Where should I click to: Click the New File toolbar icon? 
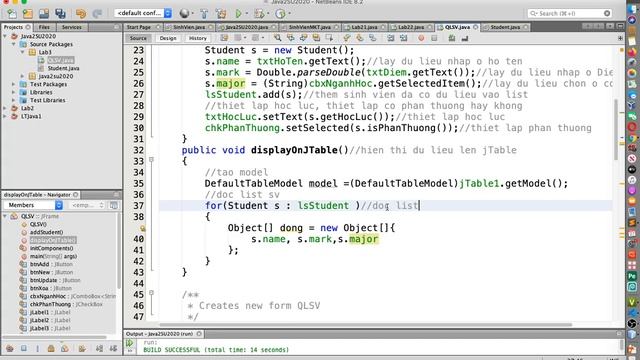(12, 13)
